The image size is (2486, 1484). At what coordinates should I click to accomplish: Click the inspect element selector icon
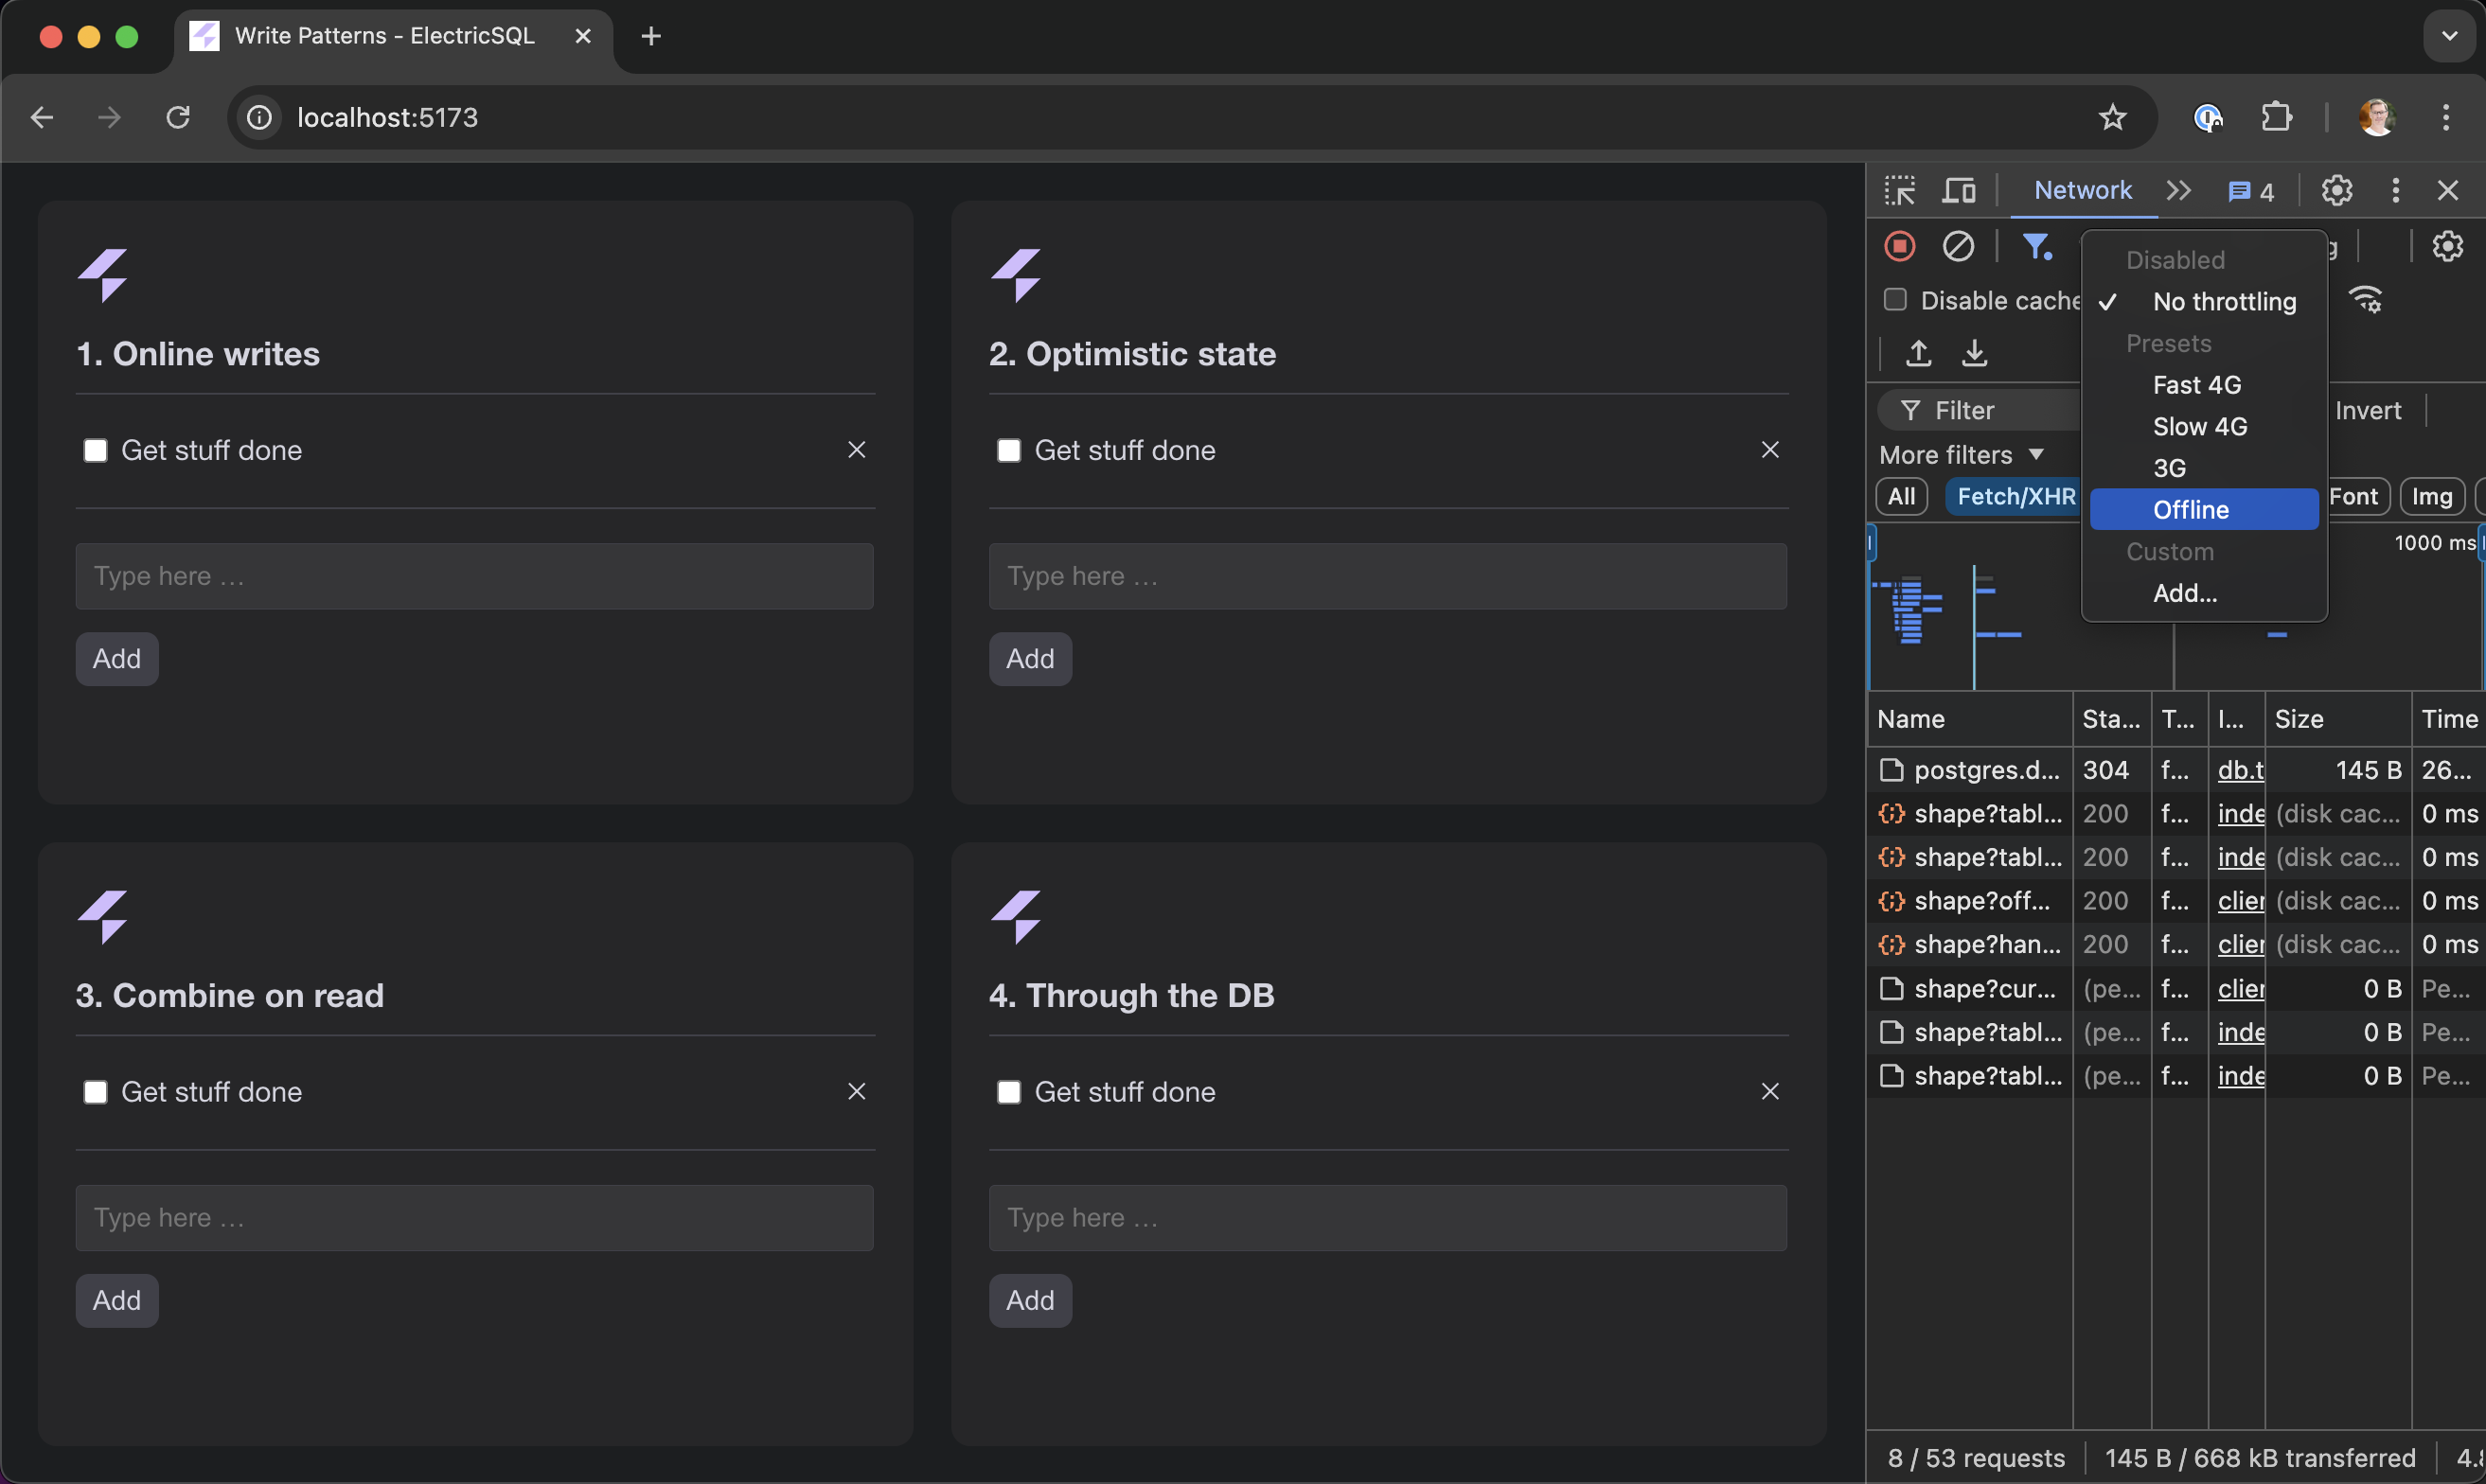point(1899,190)
